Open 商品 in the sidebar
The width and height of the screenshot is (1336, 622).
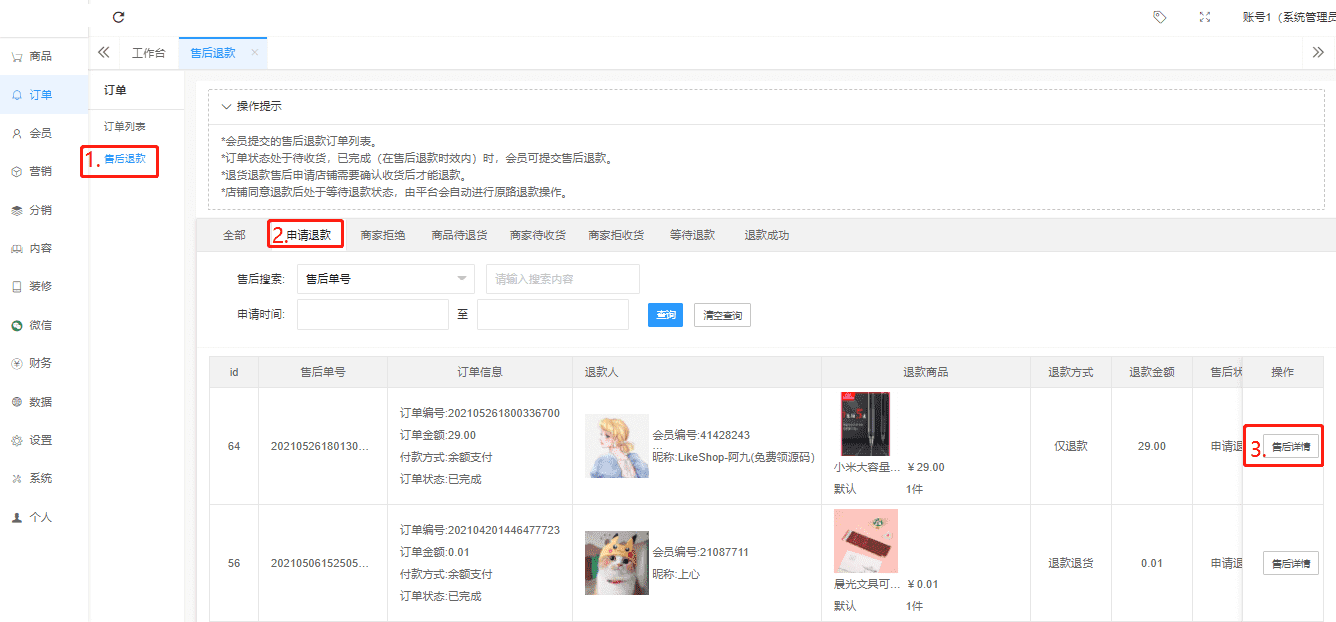(x=40, y=57)
